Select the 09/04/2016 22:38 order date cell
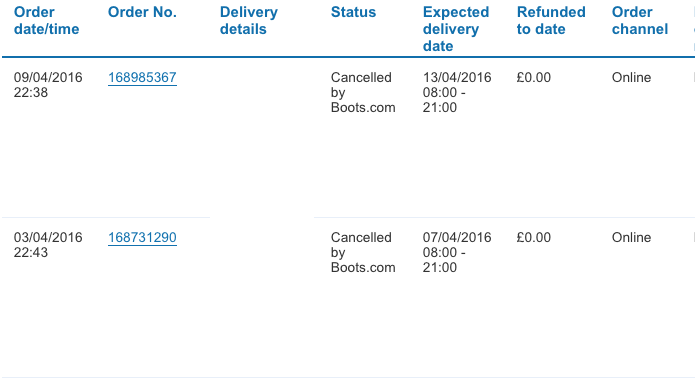 tap(48, 85)
